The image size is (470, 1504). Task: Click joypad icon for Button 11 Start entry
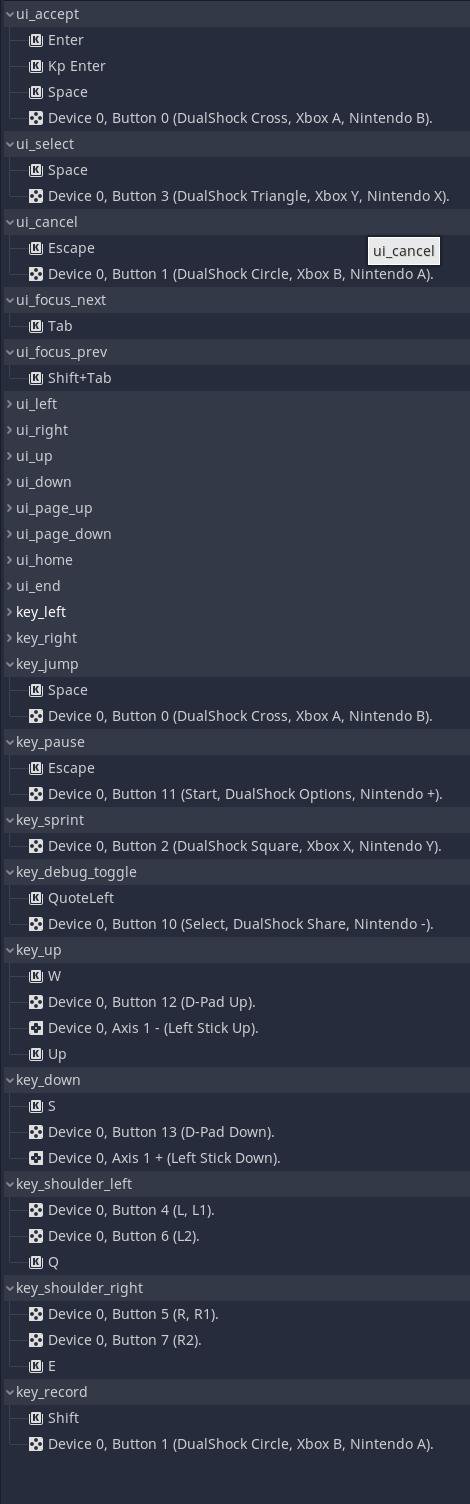click(x=36, y=794)
